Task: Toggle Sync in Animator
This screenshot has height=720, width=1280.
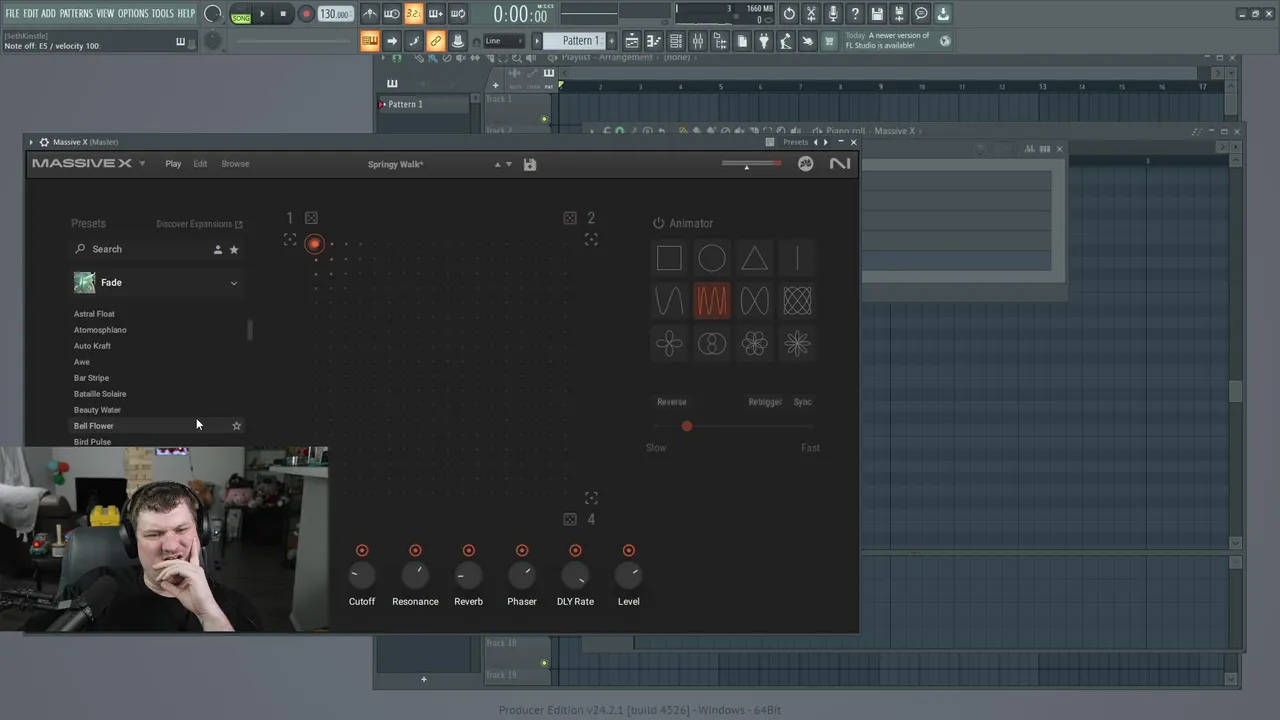Action: pyautogui.click(x=803, y=402)
